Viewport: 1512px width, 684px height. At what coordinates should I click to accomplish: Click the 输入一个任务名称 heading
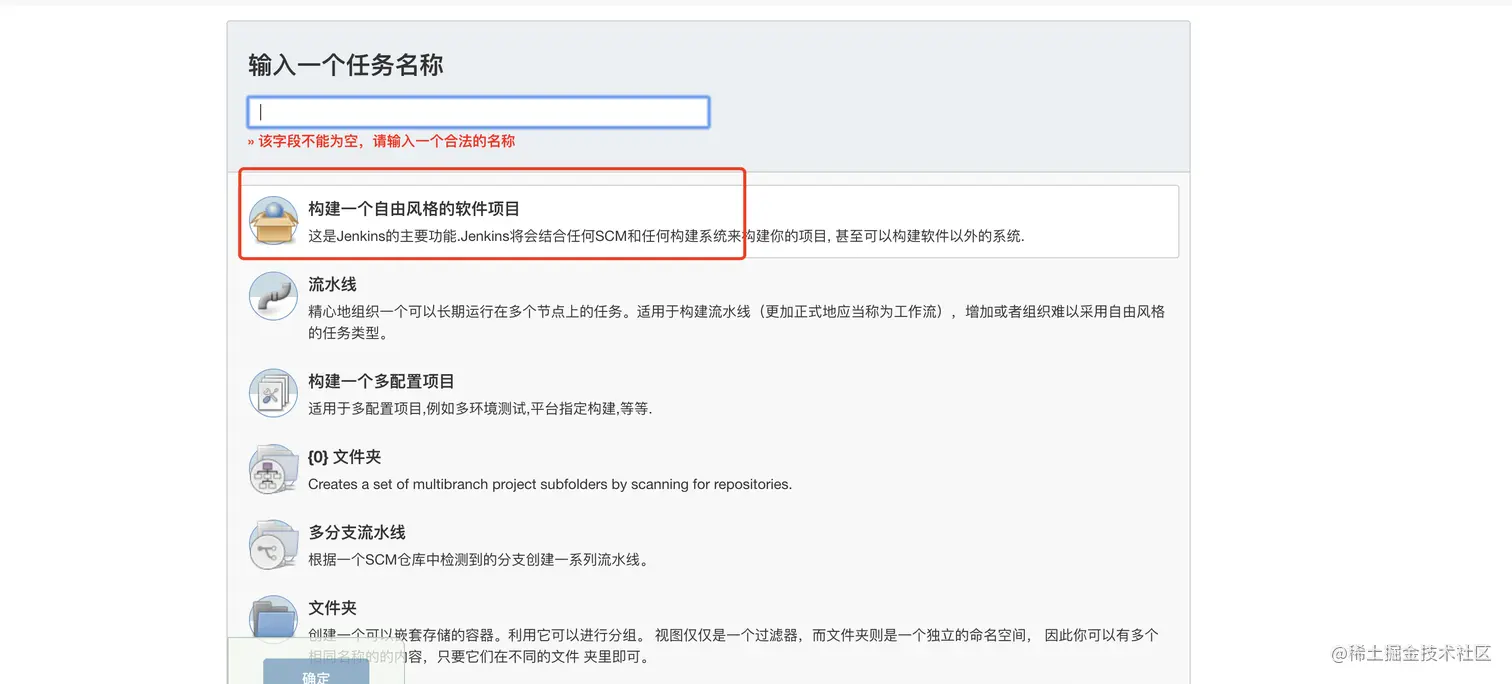click(x=346, y=66)
